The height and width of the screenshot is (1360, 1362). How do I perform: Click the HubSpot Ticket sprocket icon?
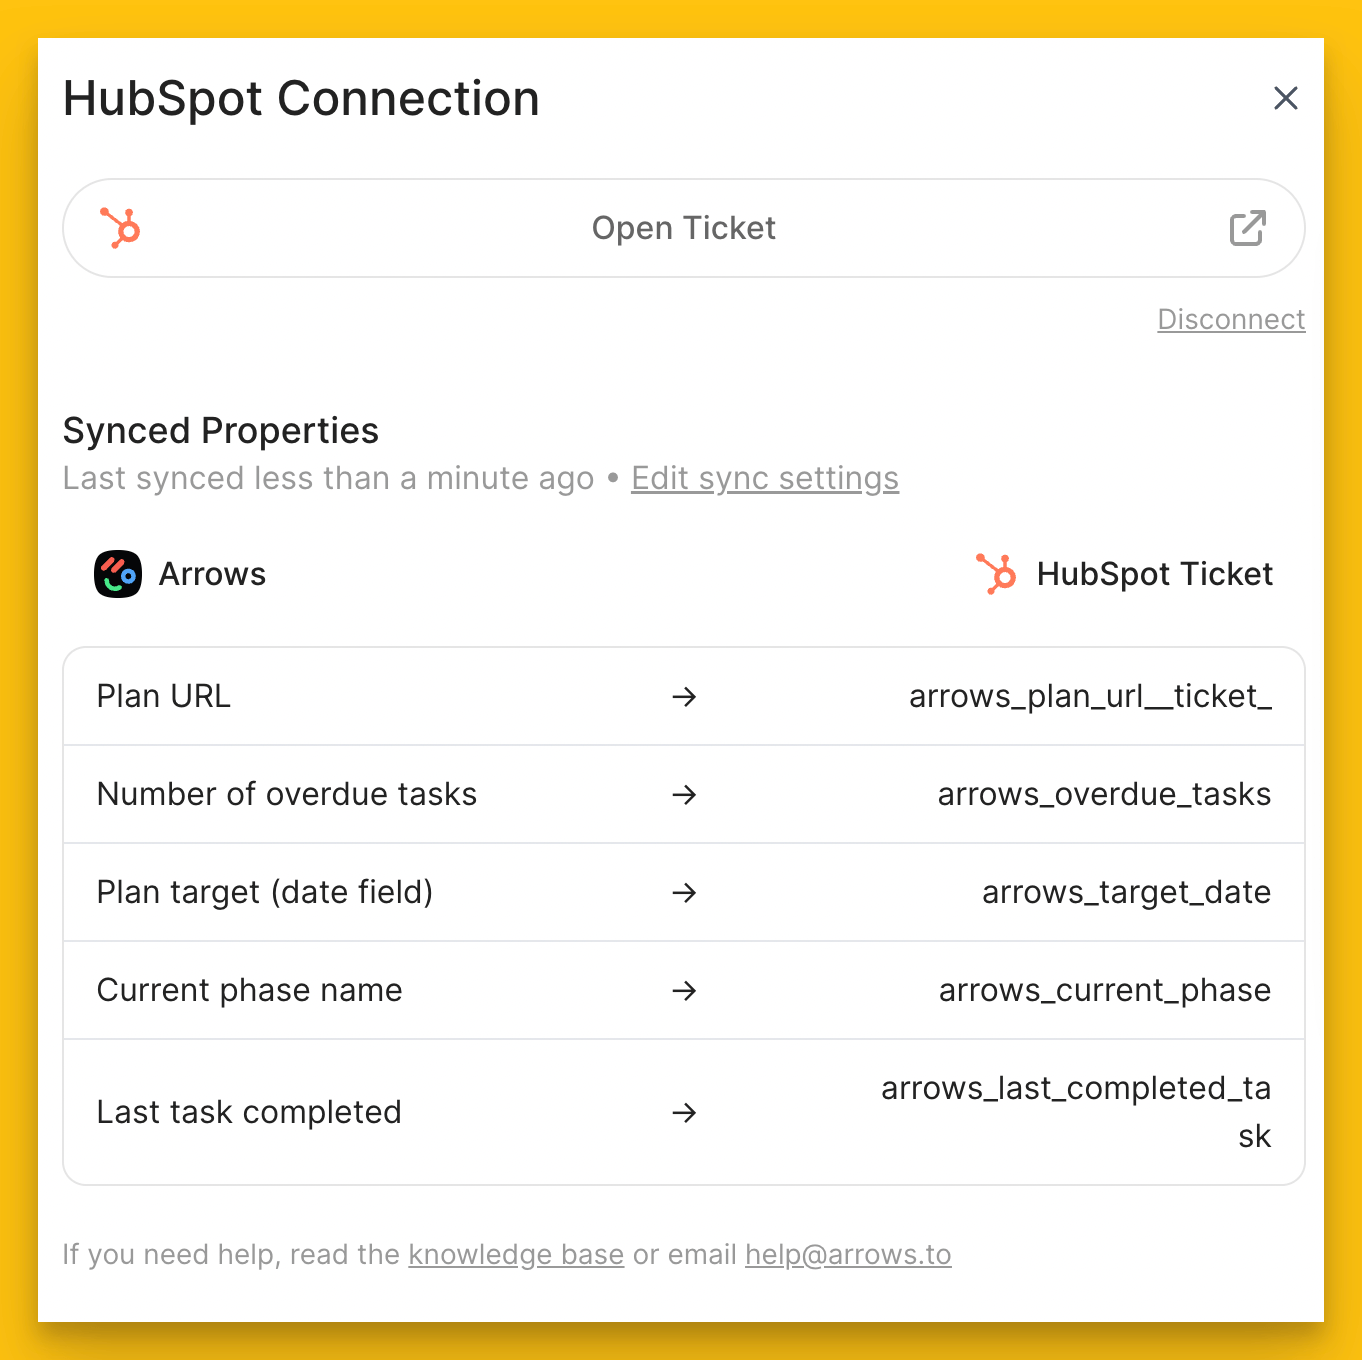[x=996, y=574]
